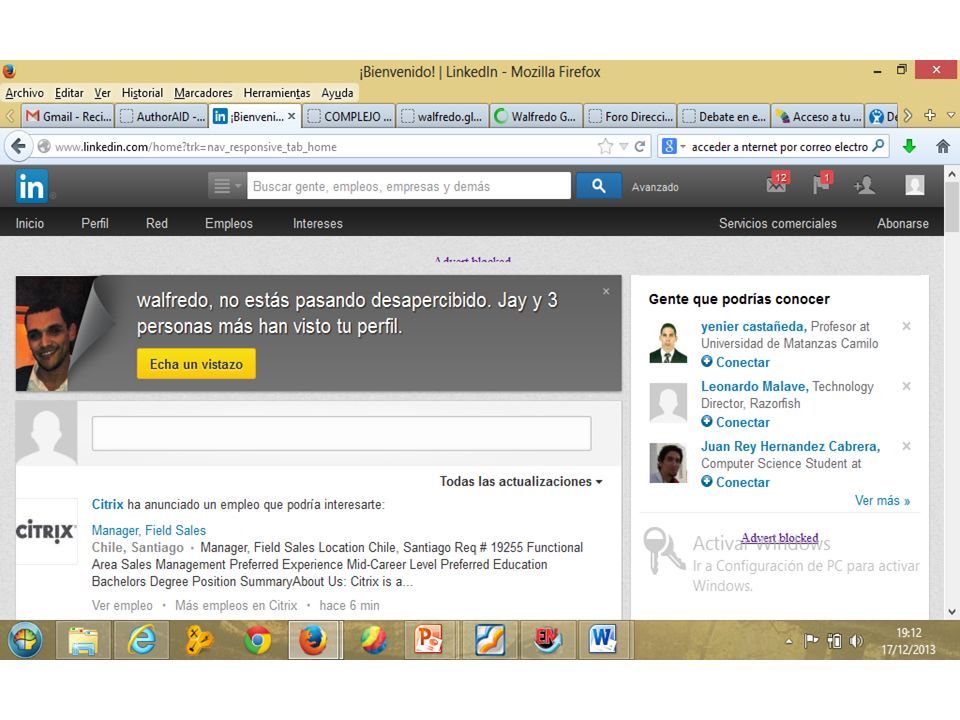Click the LinkedIn logo icon
This screenshot has height=720, width=960.
[x=31, y=186]
